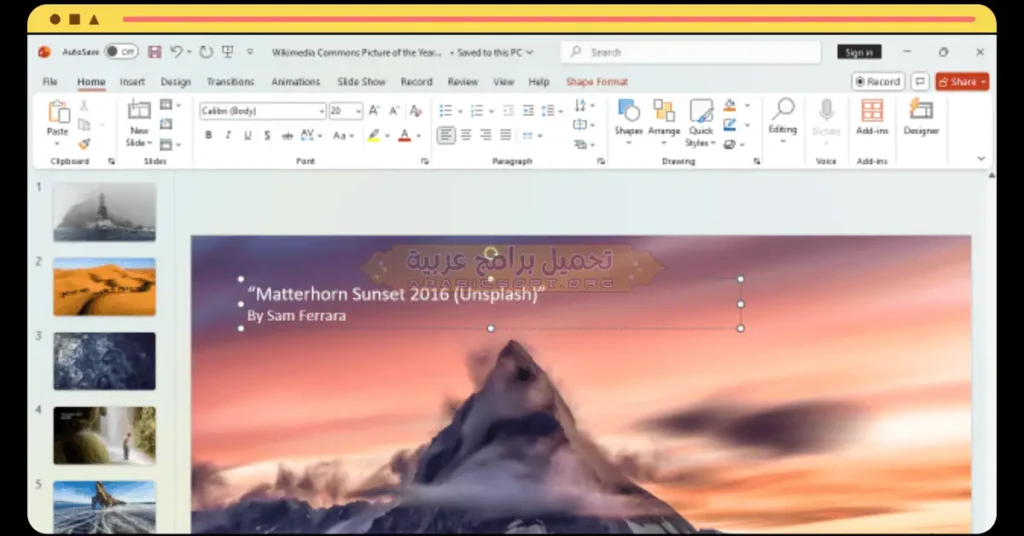Toggle Underline formatting
This screenshot has height=536, width=1024.
point(247,136)
